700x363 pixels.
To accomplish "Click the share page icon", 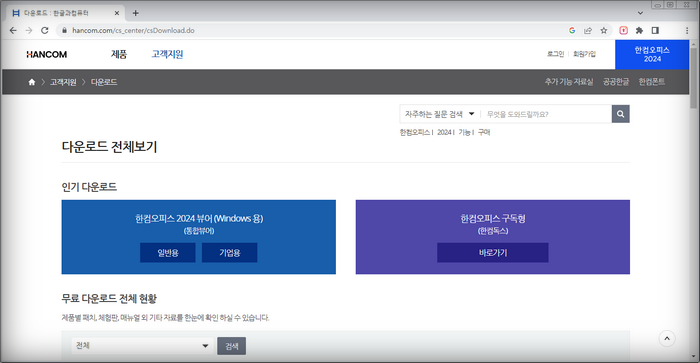I will pyautogui.click(x=588, y=30).
